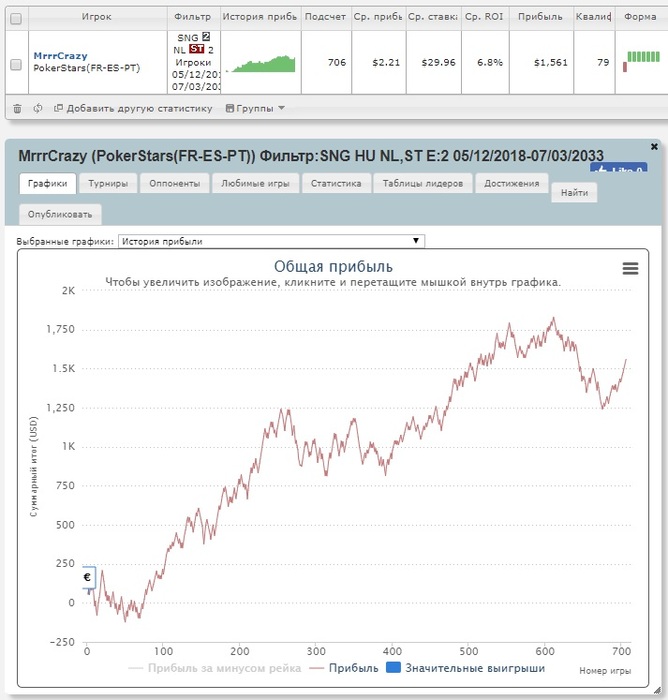This screenshot has width=668, height=700.
Task: Check the MrrrCrazy row checkbox
Action: point(16,64)
